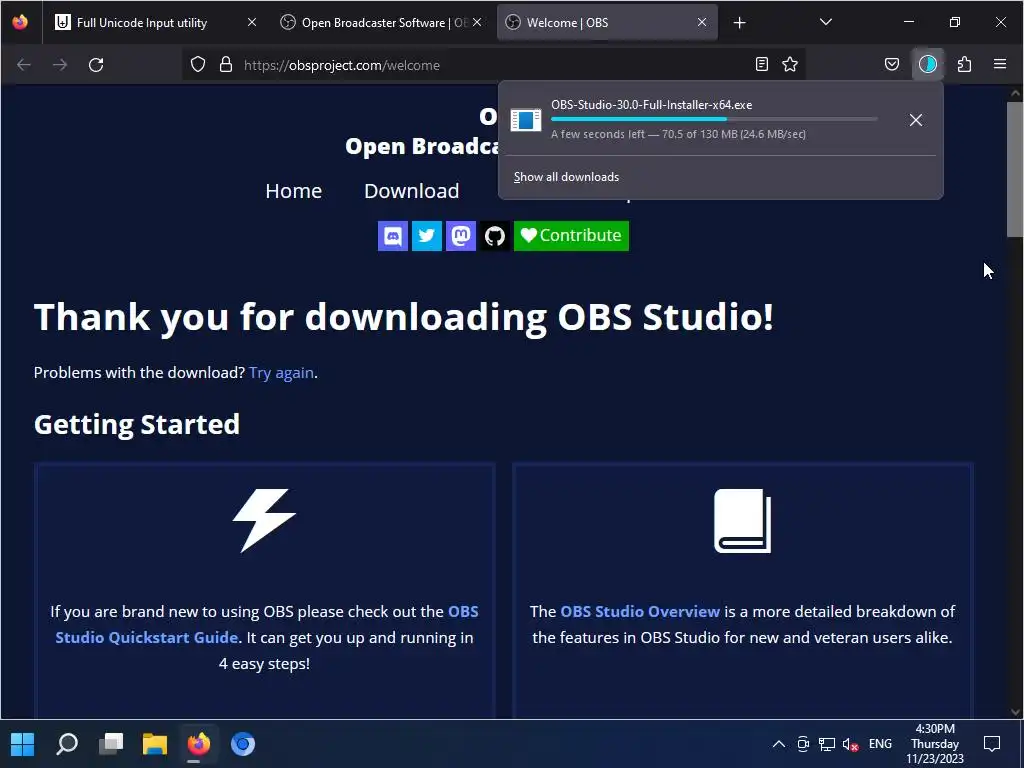Click the installer file icon in downloads panel

click(526, 120)
